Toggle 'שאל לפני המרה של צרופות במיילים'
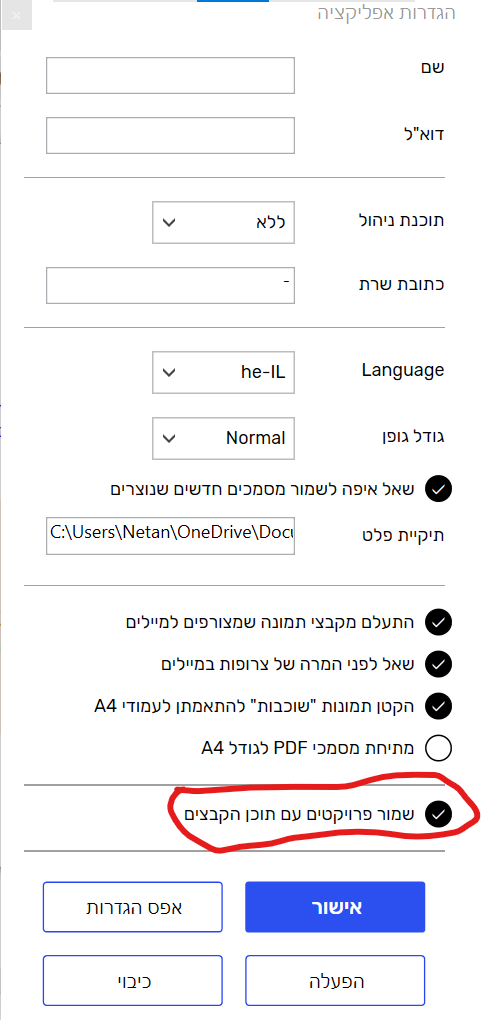 (x=438, y=664)
